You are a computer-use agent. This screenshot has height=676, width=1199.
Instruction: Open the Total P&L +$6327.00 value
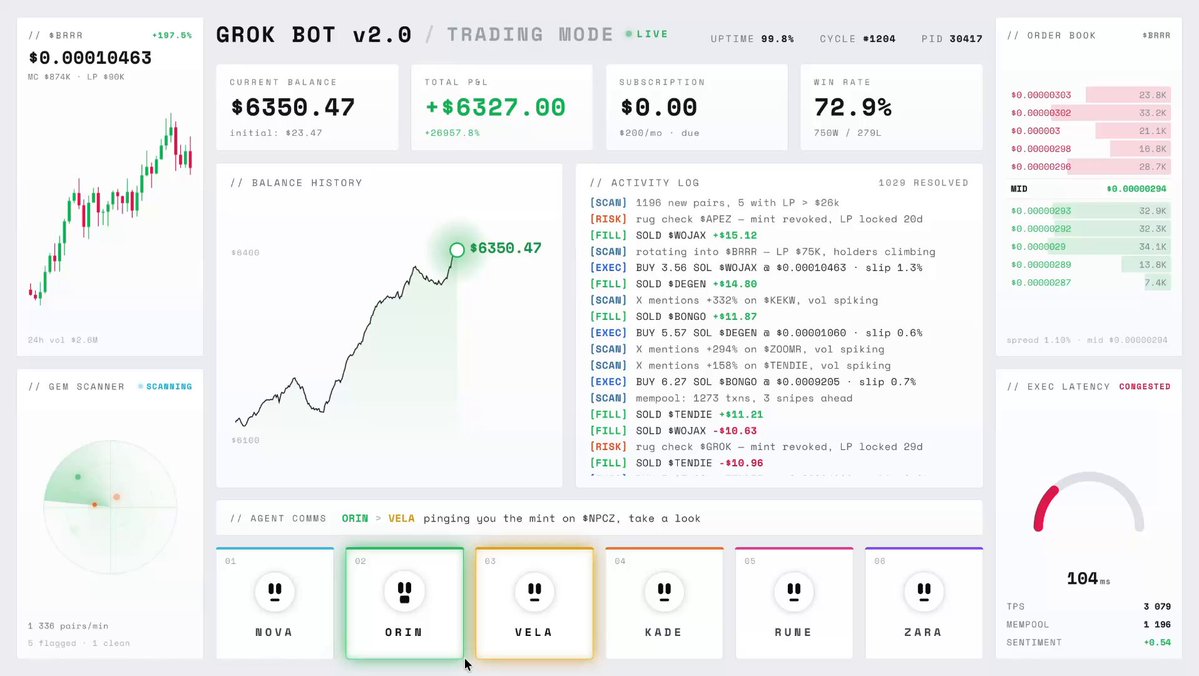tap(496, 107)
